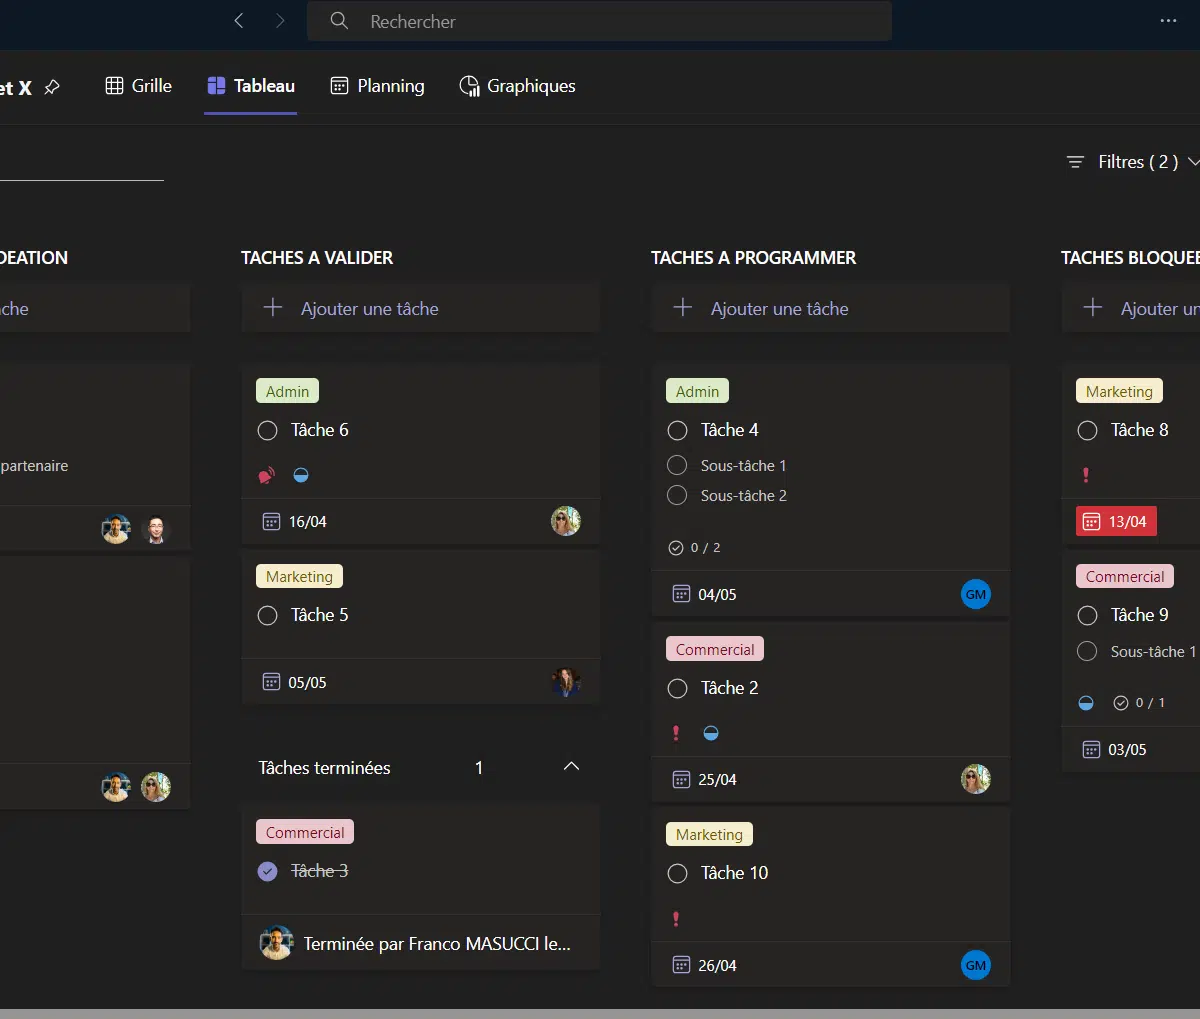Mark Tâche 8 as complete
Image resolution: width=1200 pixels, height=1019 pixels.
click(1088, 431)
